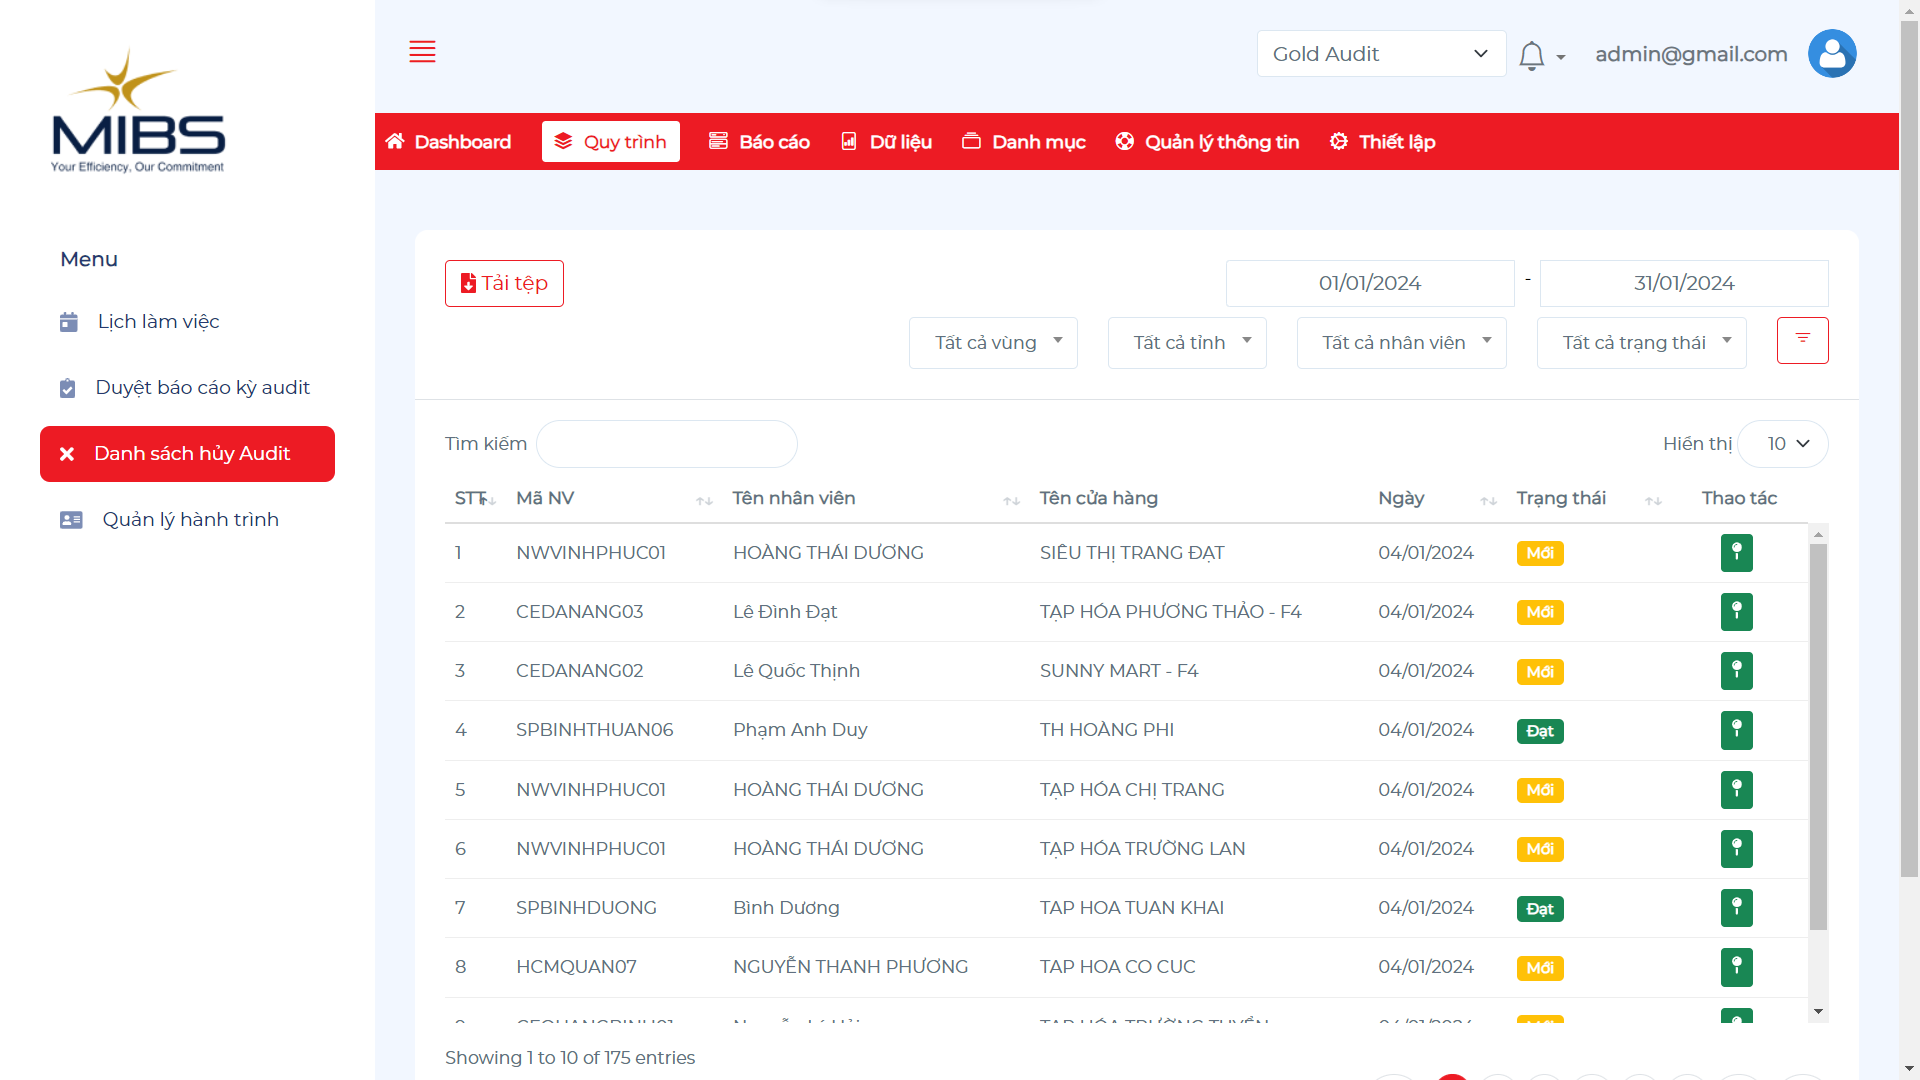Screen dimensions: 1920x1080
Task: Expand the Tất cả tỉnh filter
Action: (1187, 343)
